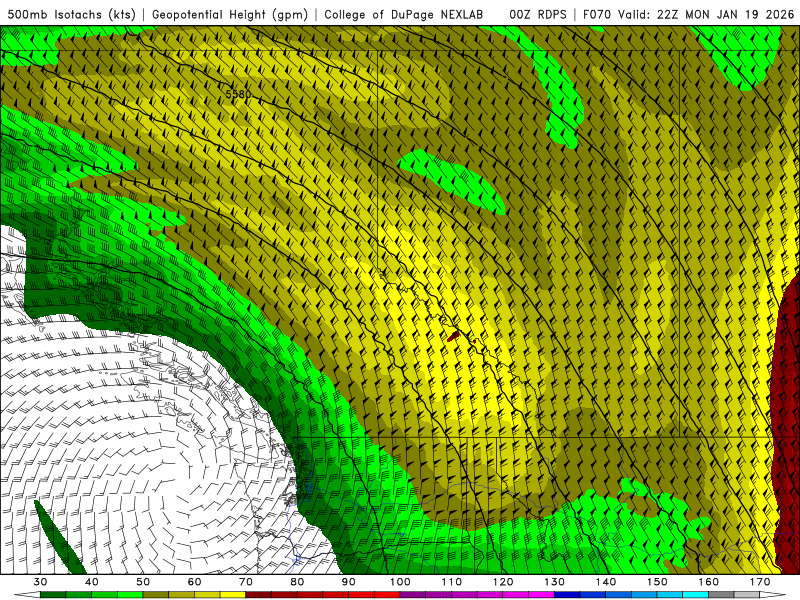Select the bright green 45–50 kt color swatch

pos(130,595)
